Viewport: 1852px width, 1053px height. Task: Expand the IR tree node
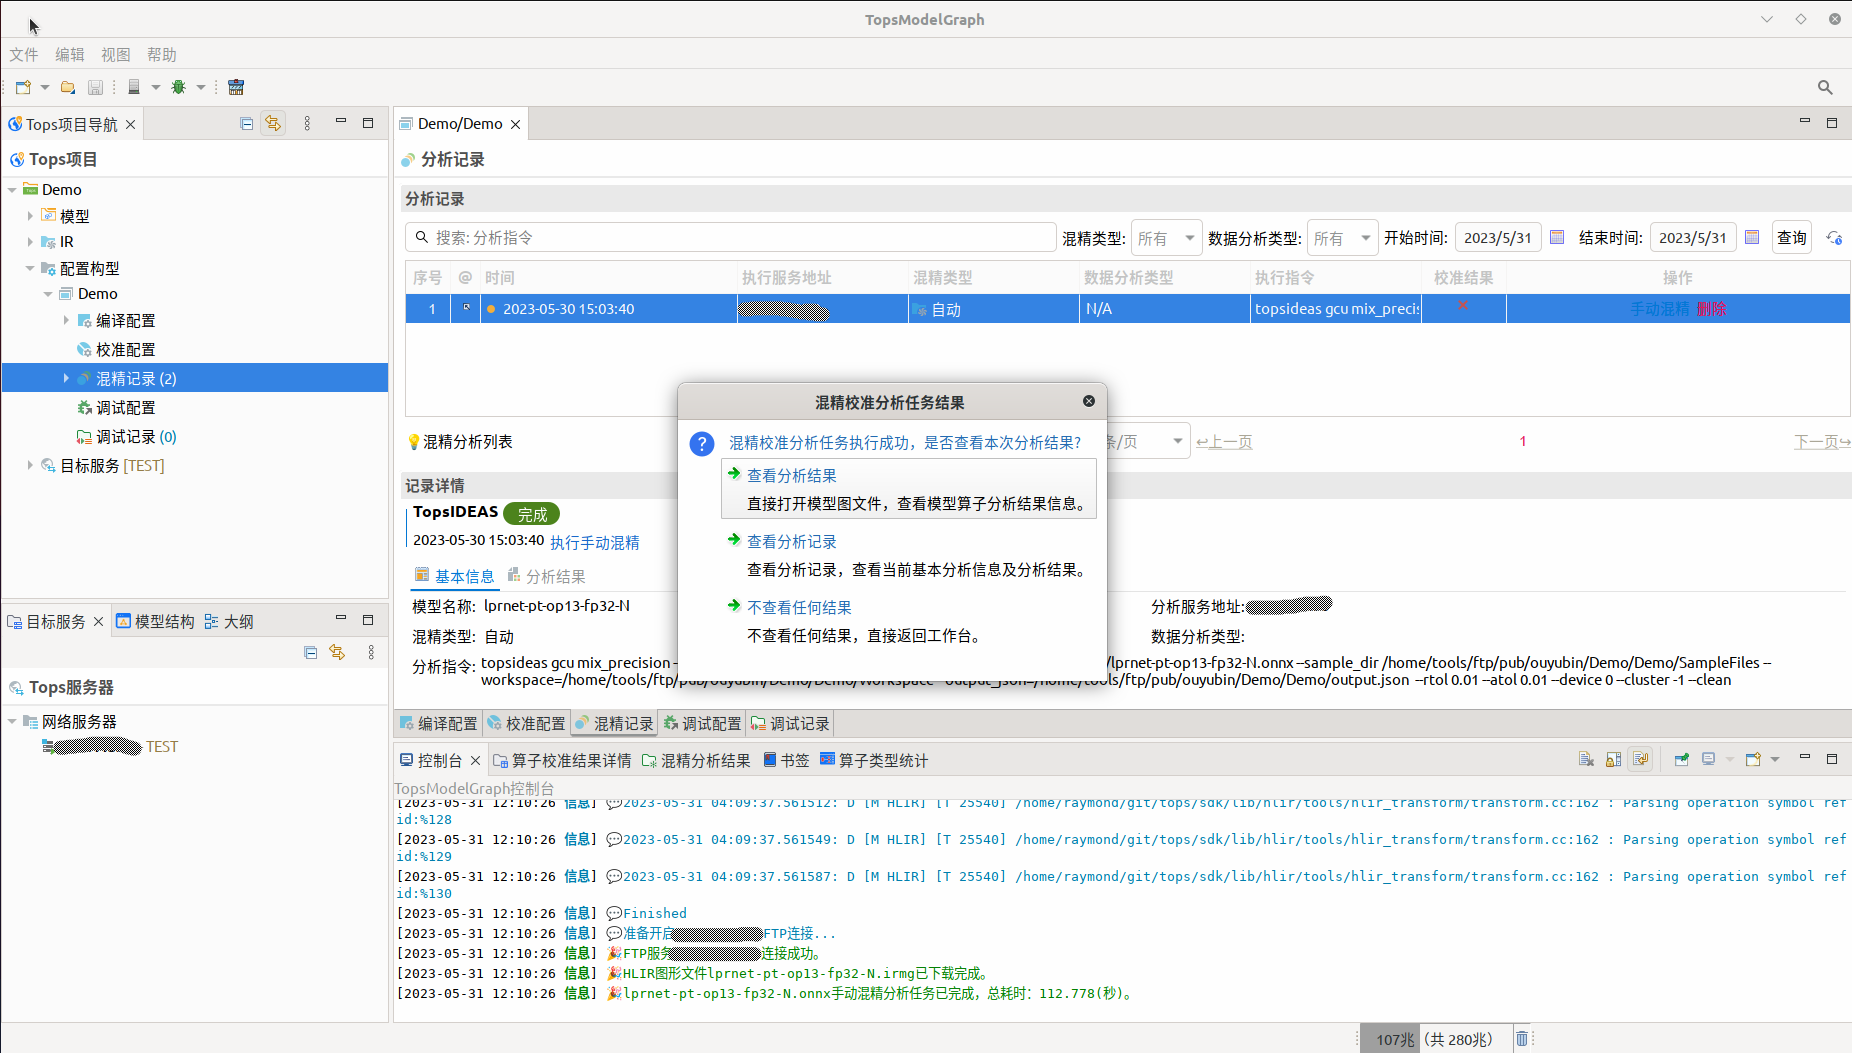(30, 242)
